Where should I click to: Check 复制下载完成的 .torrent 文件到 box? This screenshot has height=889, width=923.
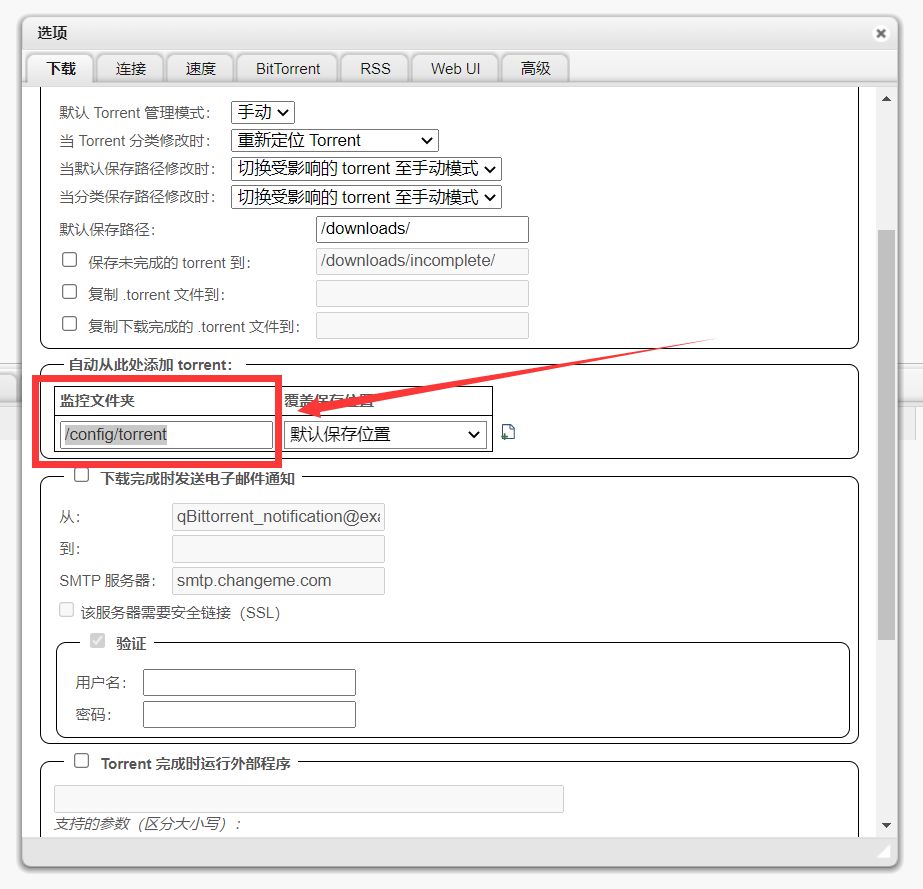[x=69, y=323]
